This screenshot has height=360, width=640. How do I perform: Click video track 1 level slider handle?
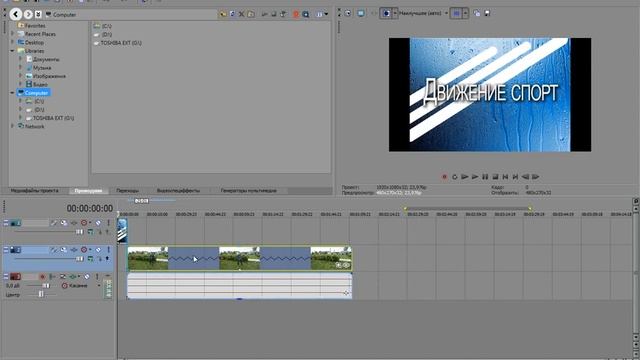79,232
